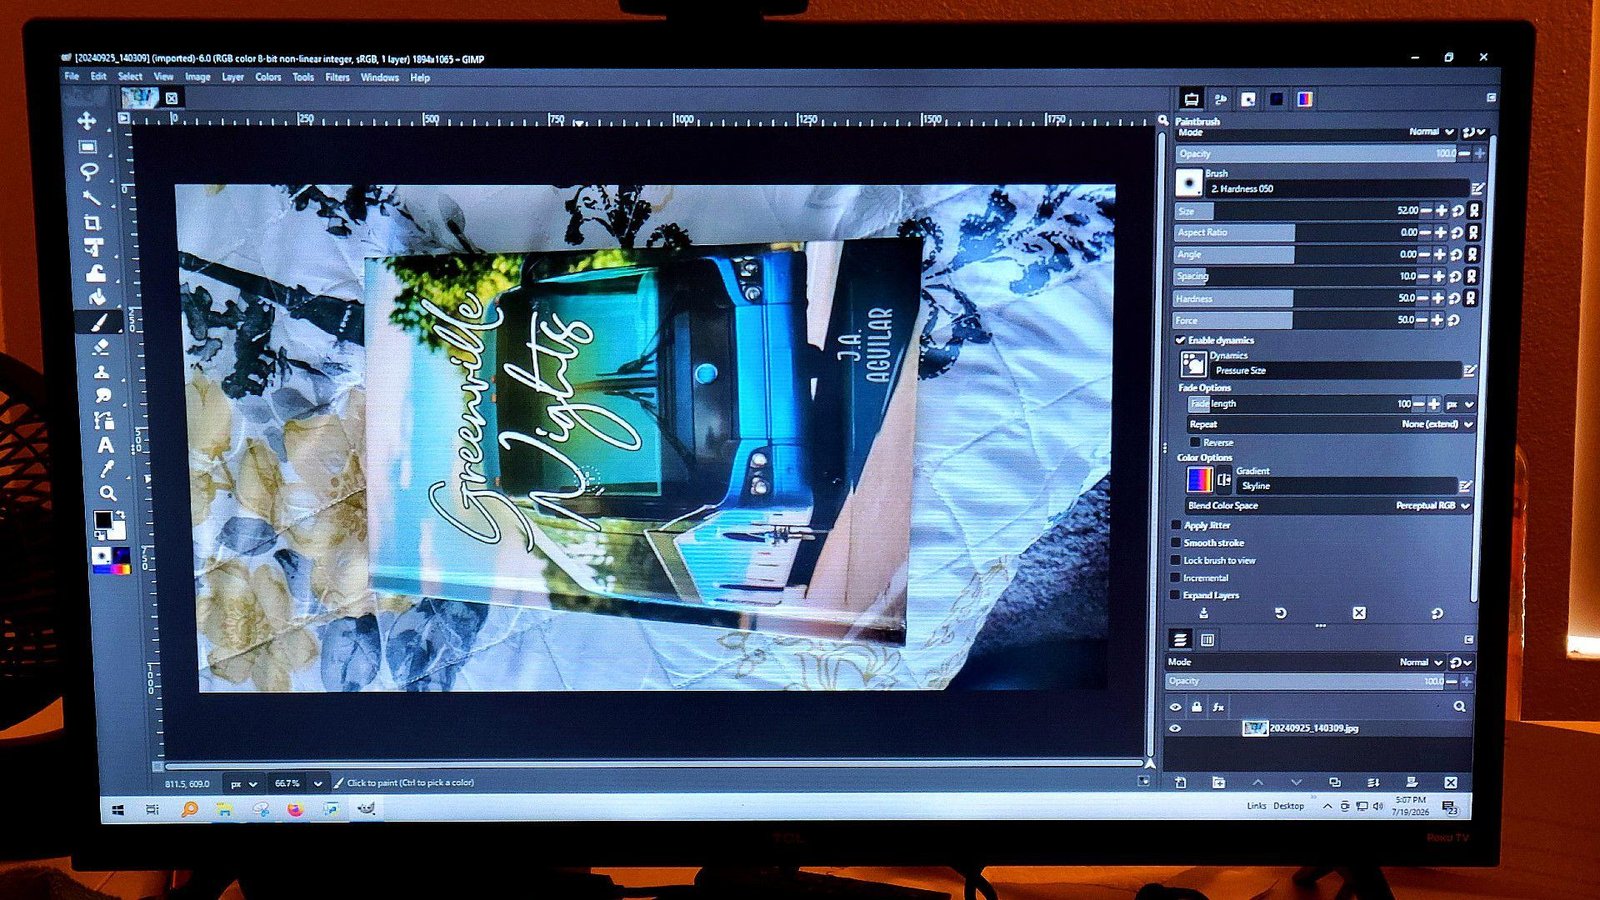
Task: Select the Clone stamp tool
Action: [102, 371]
